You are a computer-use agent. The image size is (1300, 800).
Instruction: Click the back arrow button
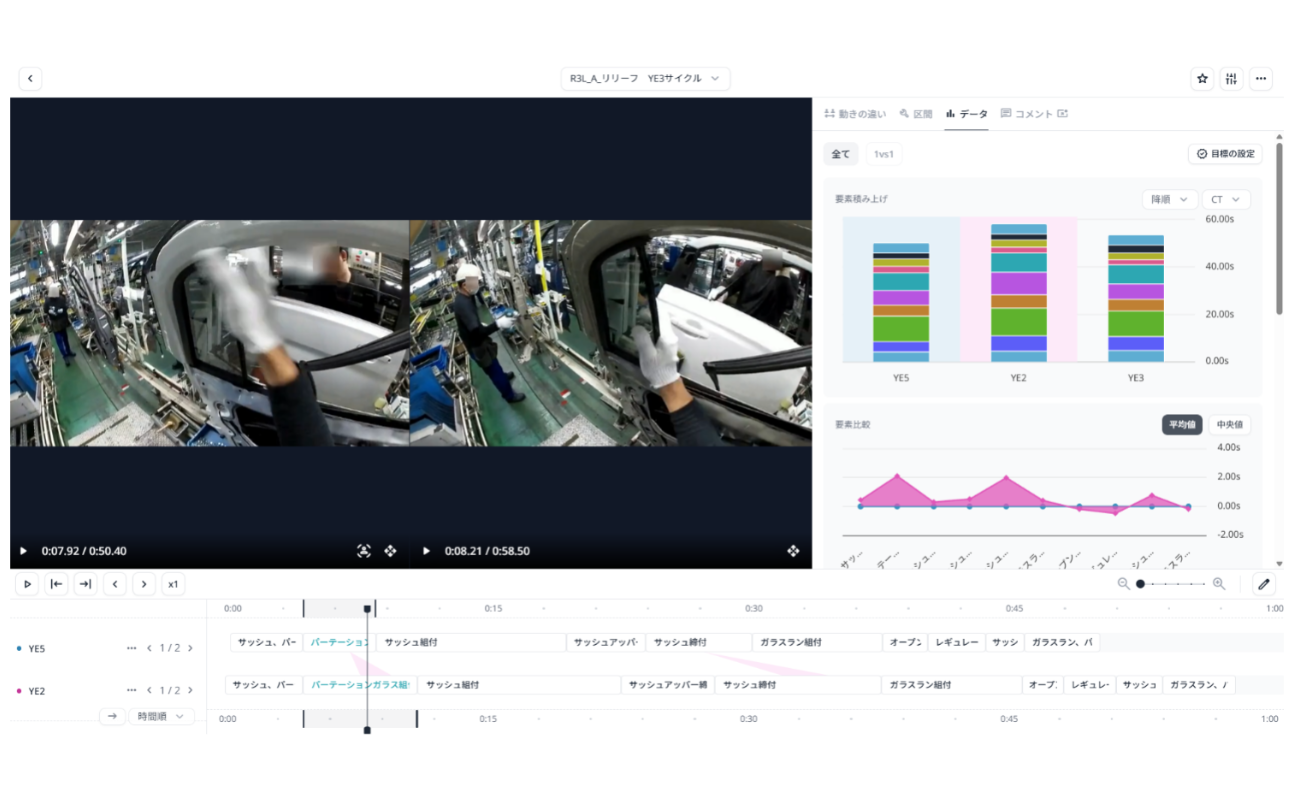point(30,79)
